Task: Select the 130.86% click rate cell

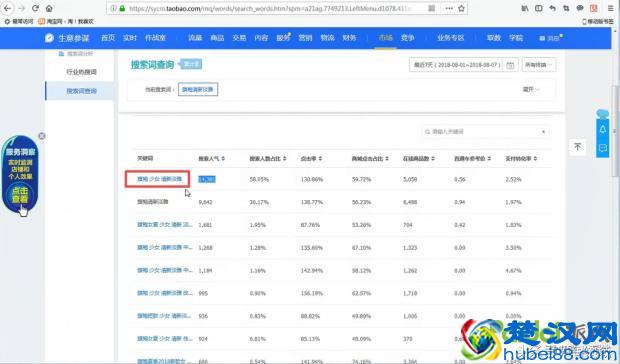Action: pyautogui.click(x=312, y=179)
